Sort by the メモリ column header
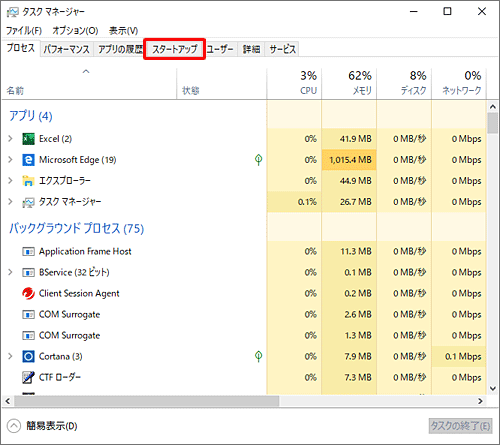The width and height of the screenshot is (500, 445). 349,84
